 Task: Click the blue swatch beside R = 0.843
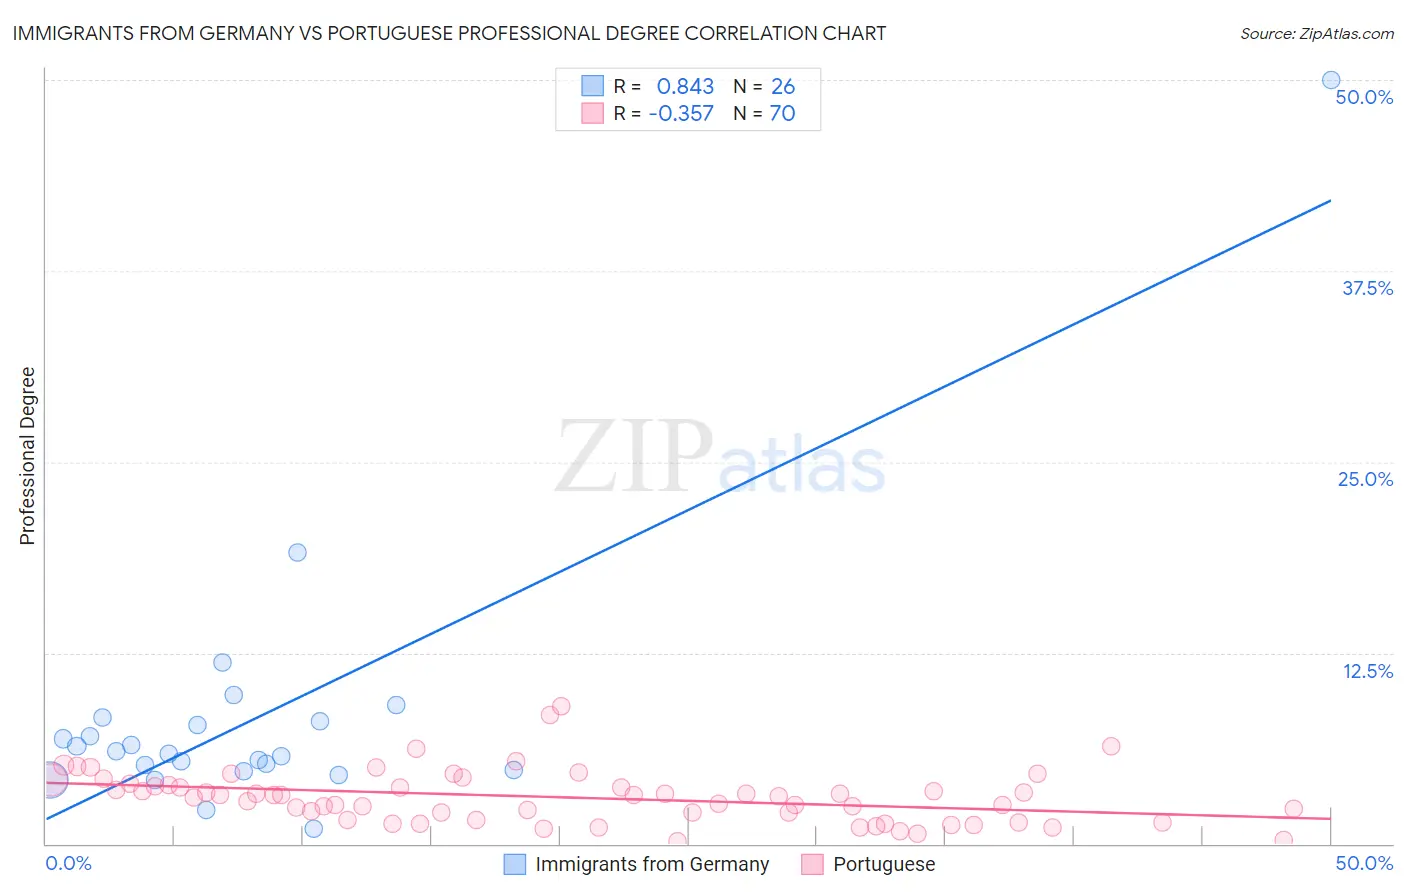[x=593, y=86]
